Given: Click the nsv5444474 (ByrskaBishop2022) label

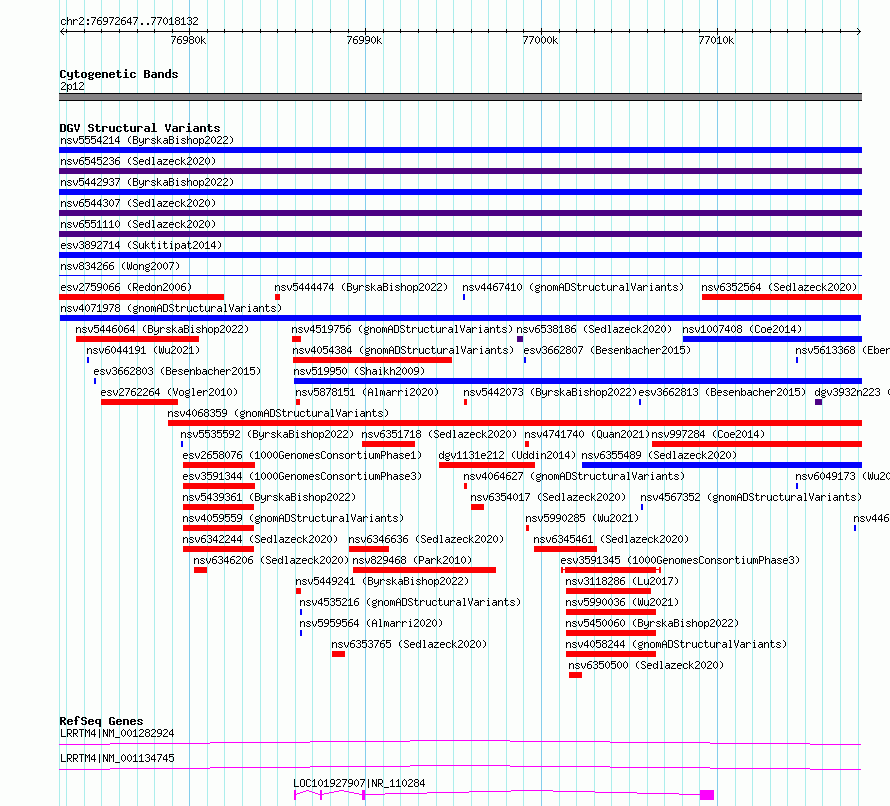Looking at the screenshot, I should click(x=361, y=287).
